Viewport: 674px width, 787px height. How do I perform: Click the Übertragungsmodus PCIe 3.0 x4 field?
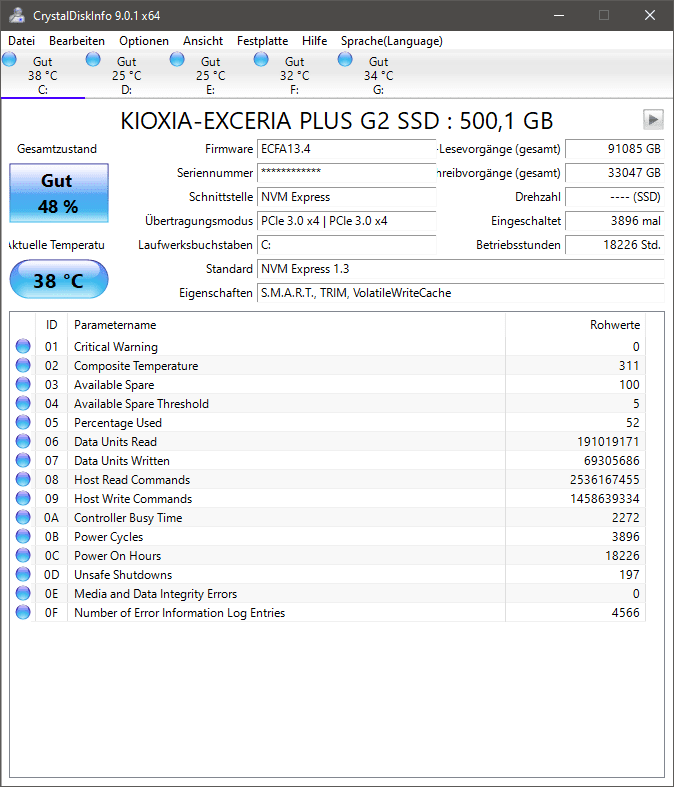(x=347, y=221)
